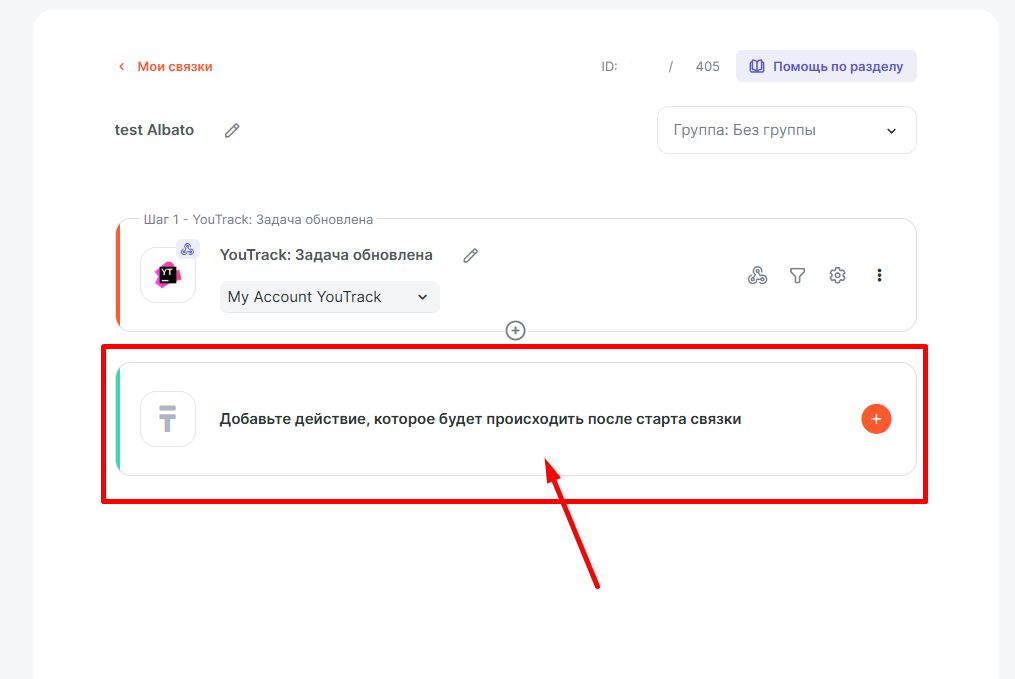Image resolution: width=1015 pixels, height=679 pixels.
Task: Click the back chevron before Мои связки
Action: (122, 67)
